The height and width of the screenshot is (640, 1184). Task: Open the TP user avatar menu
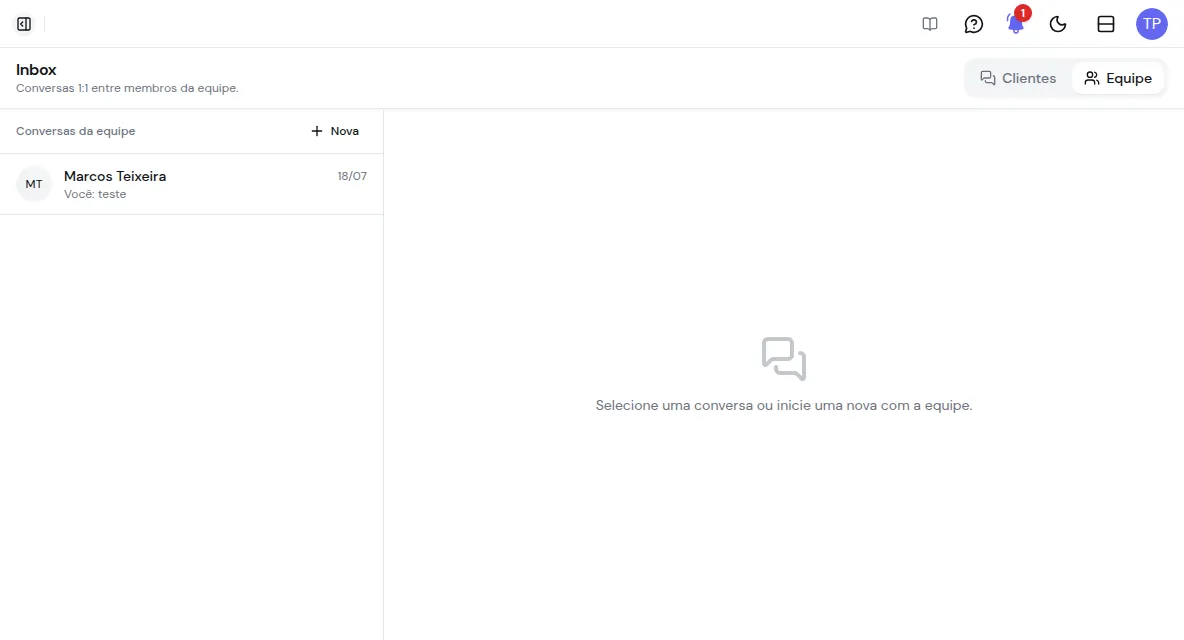[1152, 24]
